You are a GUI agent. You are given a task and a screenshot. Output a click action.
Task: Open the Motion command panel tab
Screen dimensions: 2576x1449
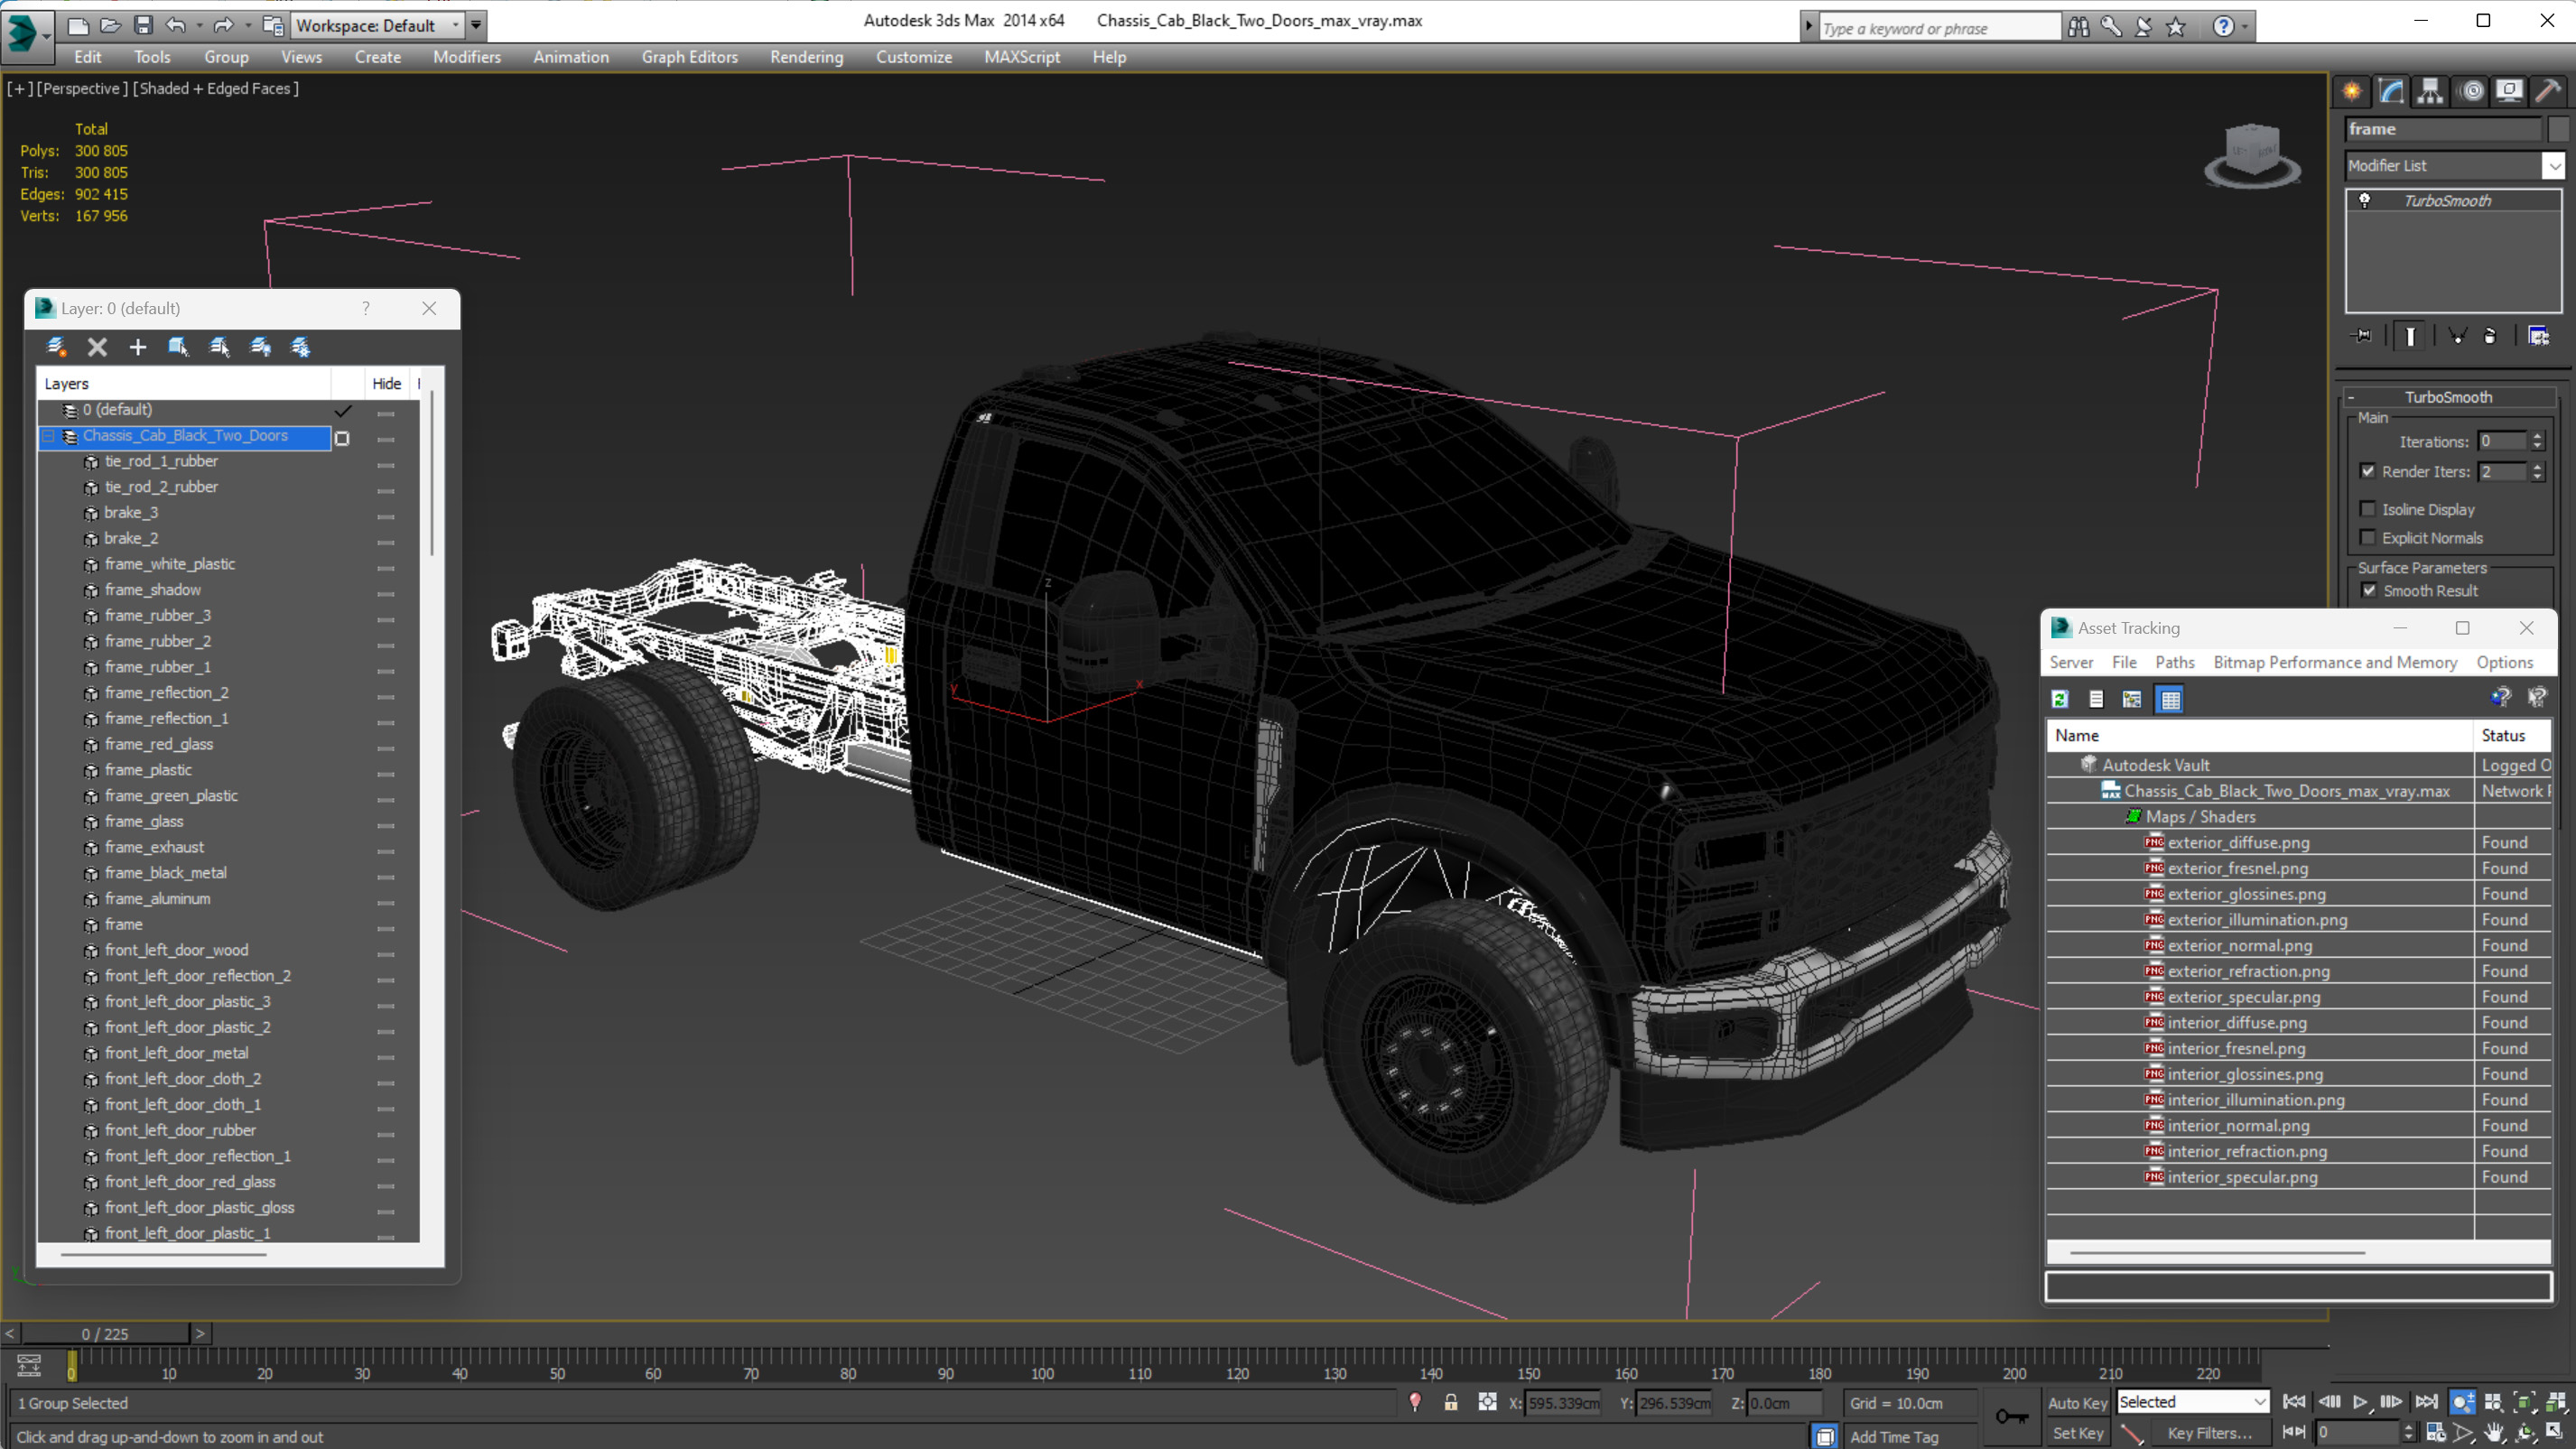(x=2472, y=91)
